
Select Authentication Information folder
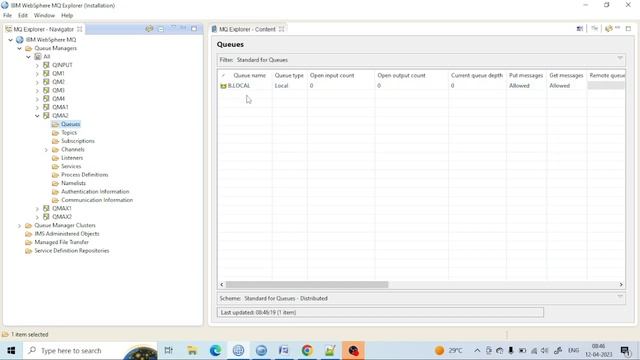coord(95,191)
